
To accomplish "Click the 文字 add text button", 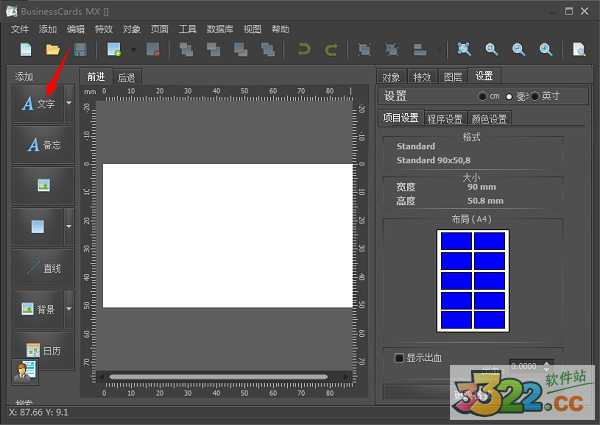I will tap(38, 103).
